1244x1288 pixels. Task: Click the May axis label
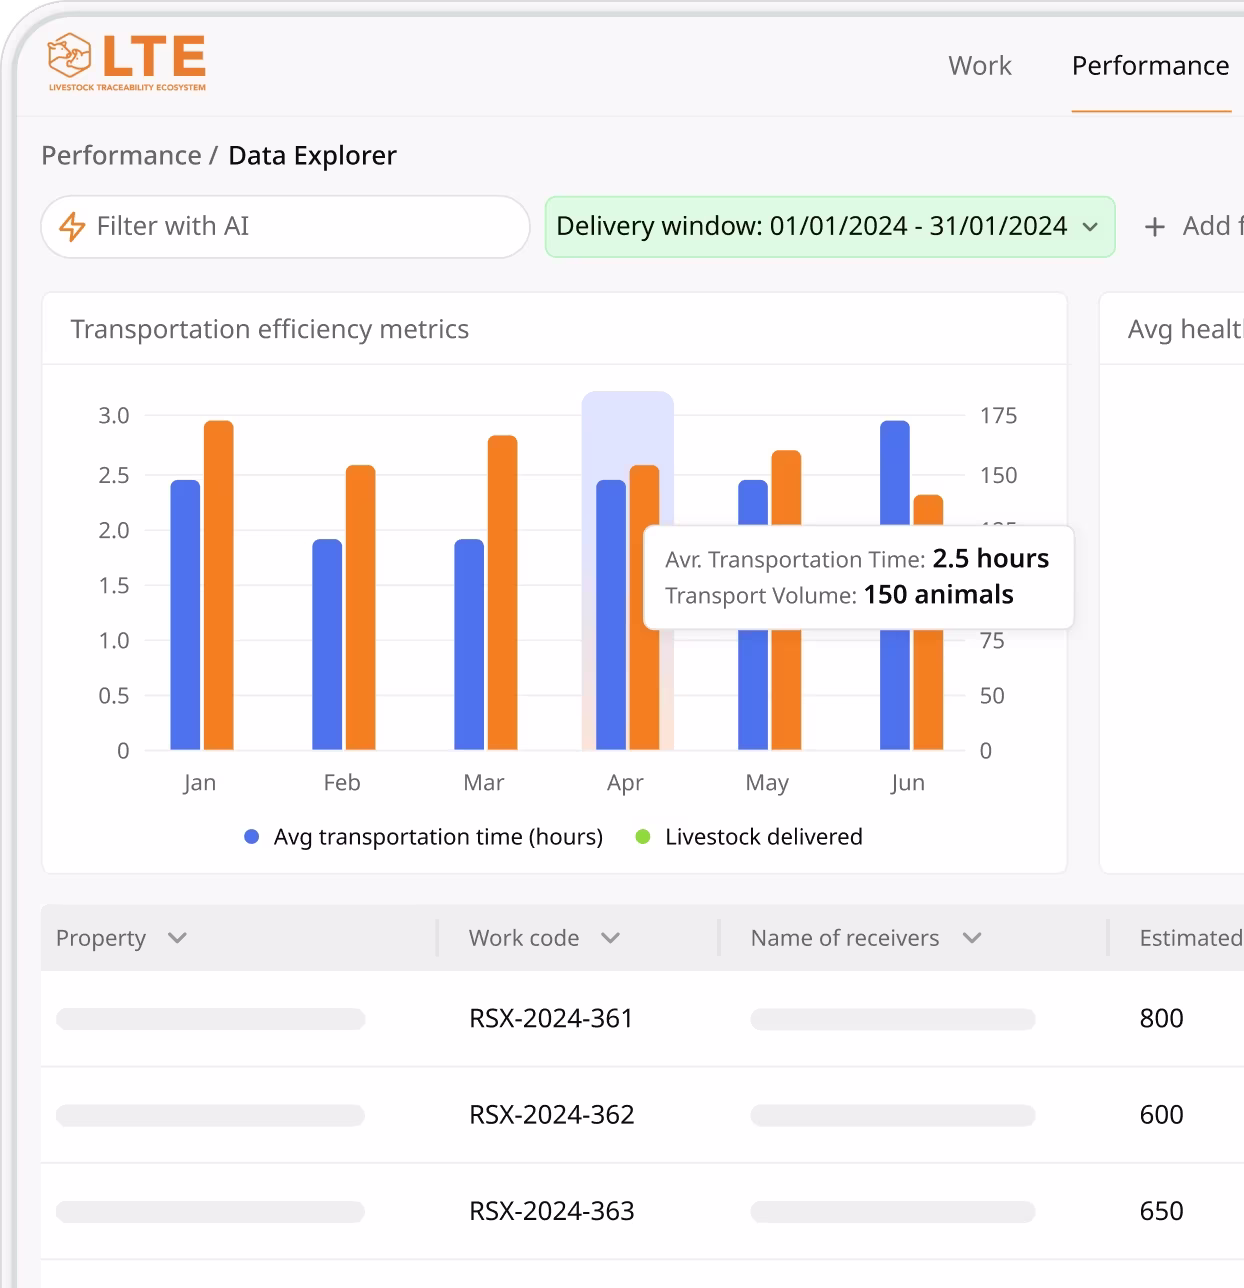767,783
